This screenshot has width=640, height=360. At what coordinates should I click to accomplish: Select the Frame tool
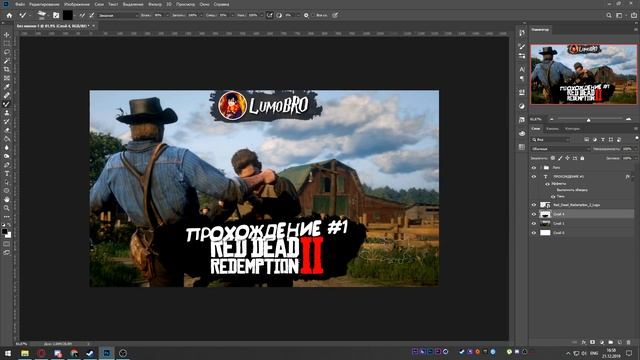click(7, 78)
